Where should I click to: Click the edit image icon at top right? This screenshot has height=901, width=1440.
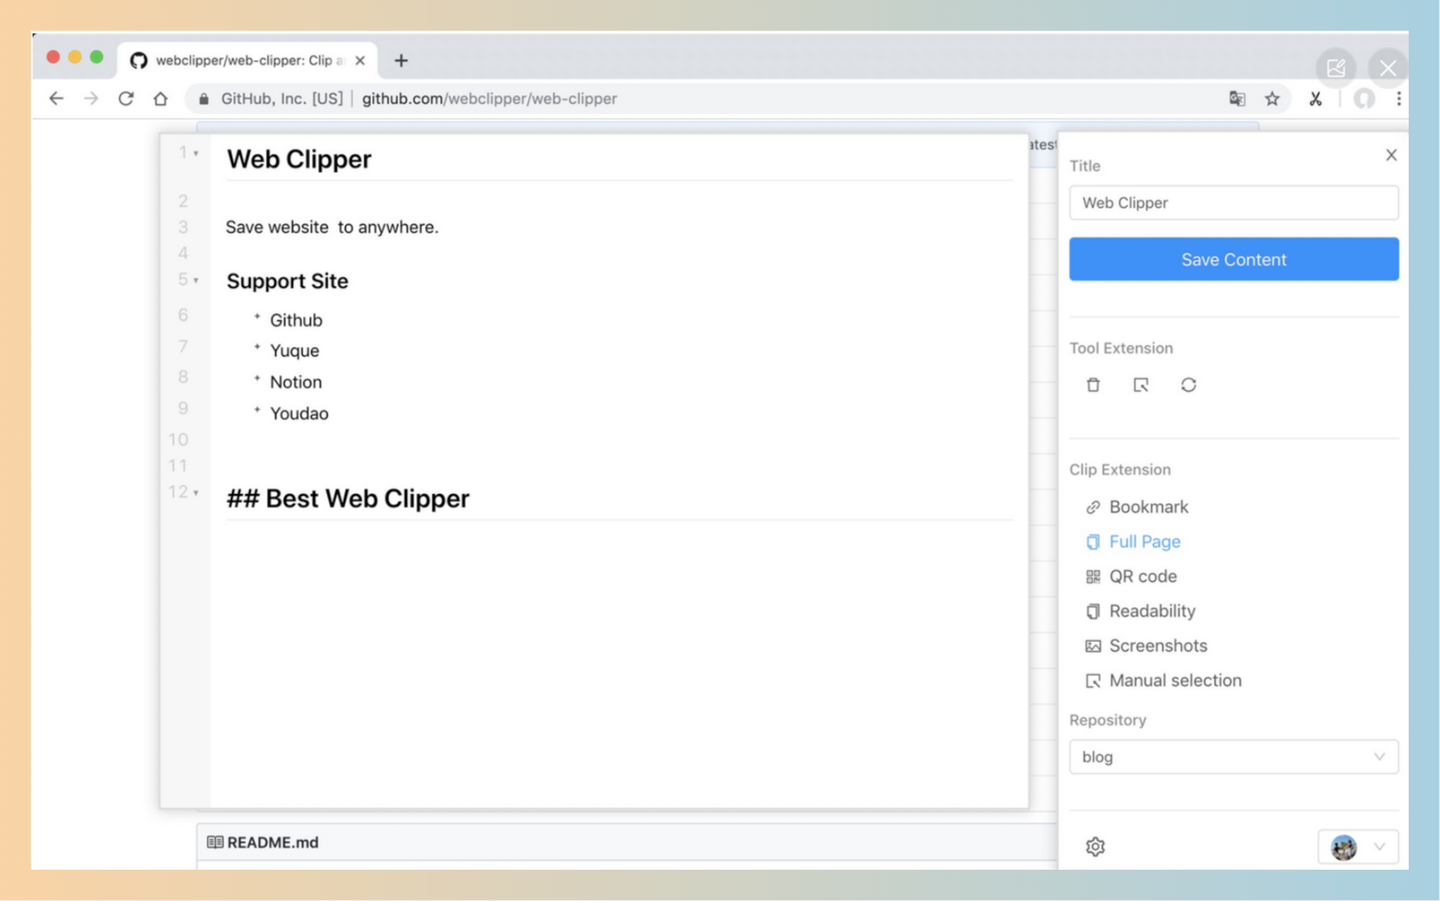(1336, 68)
